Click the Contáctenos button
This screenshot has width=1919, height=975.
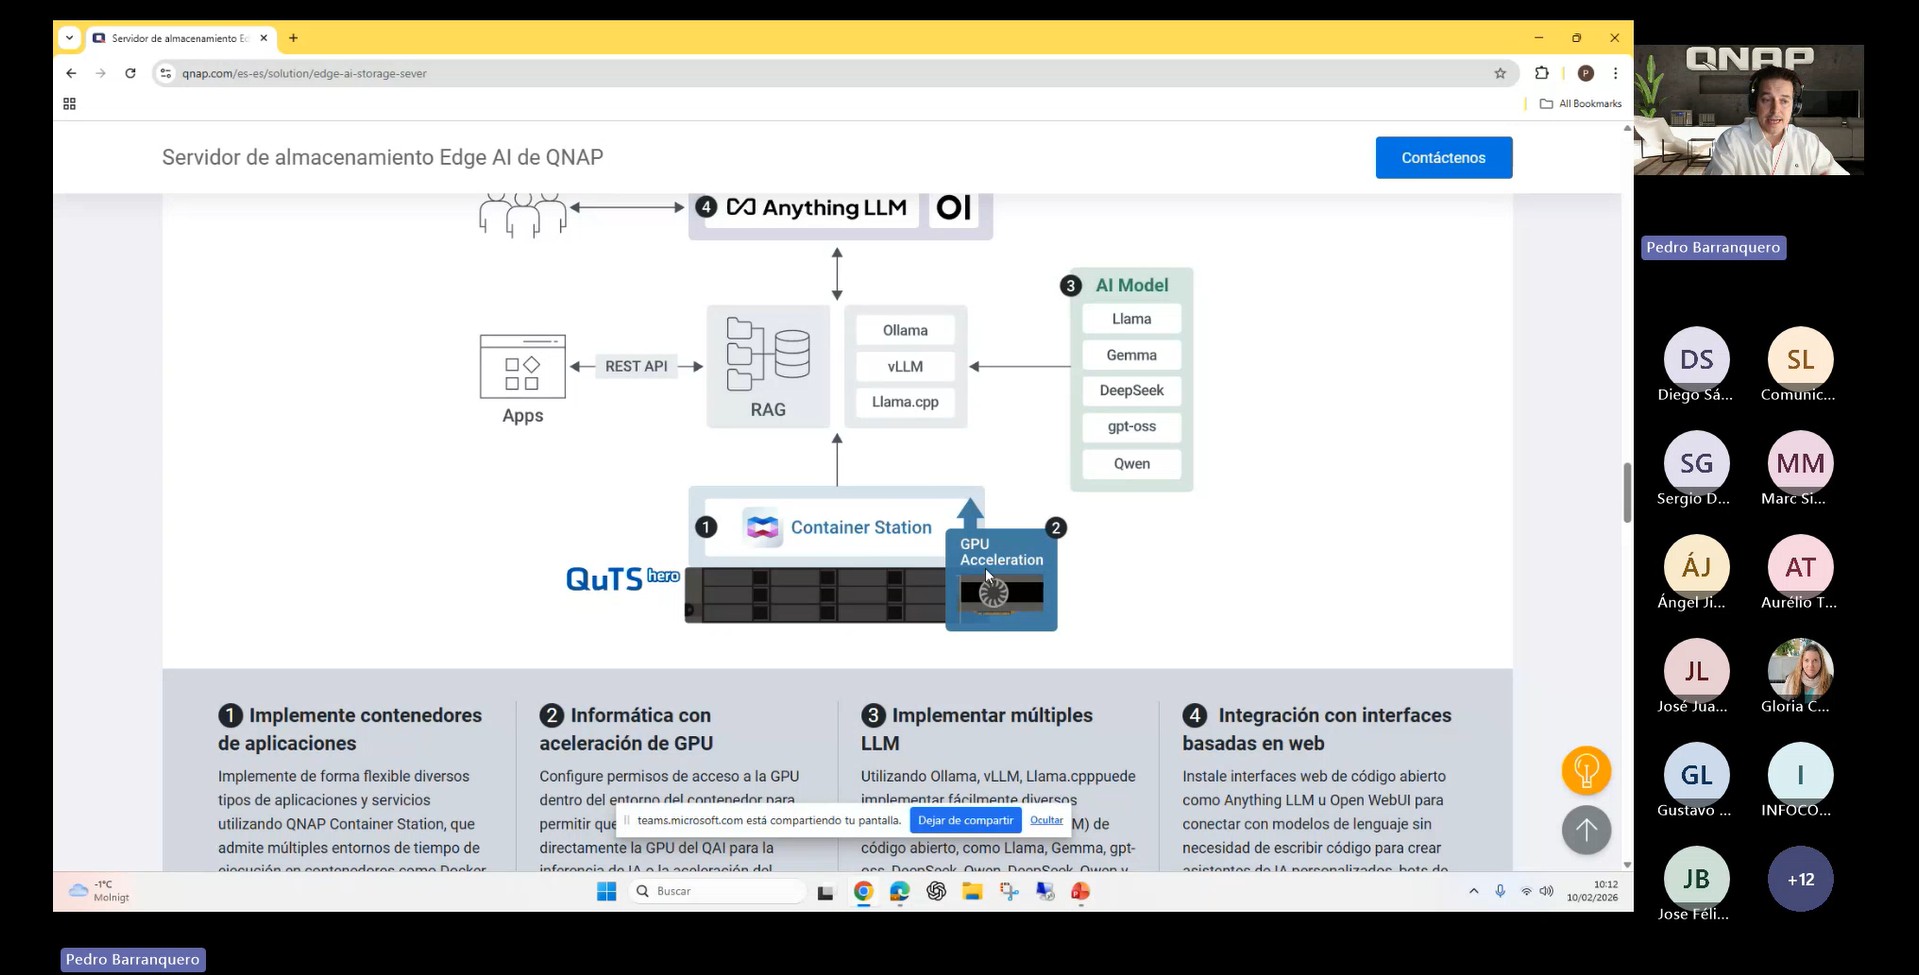tap(1443, 158)
